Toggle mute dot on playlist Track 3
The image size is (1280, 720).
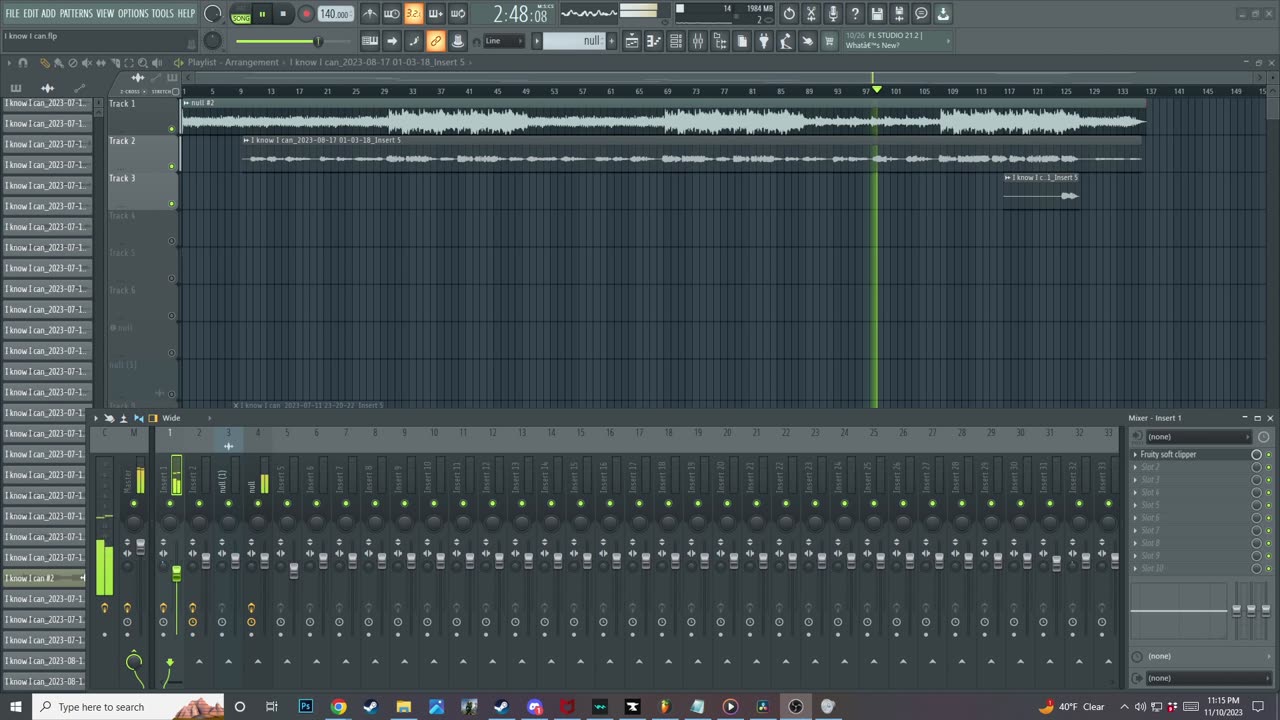172,204
